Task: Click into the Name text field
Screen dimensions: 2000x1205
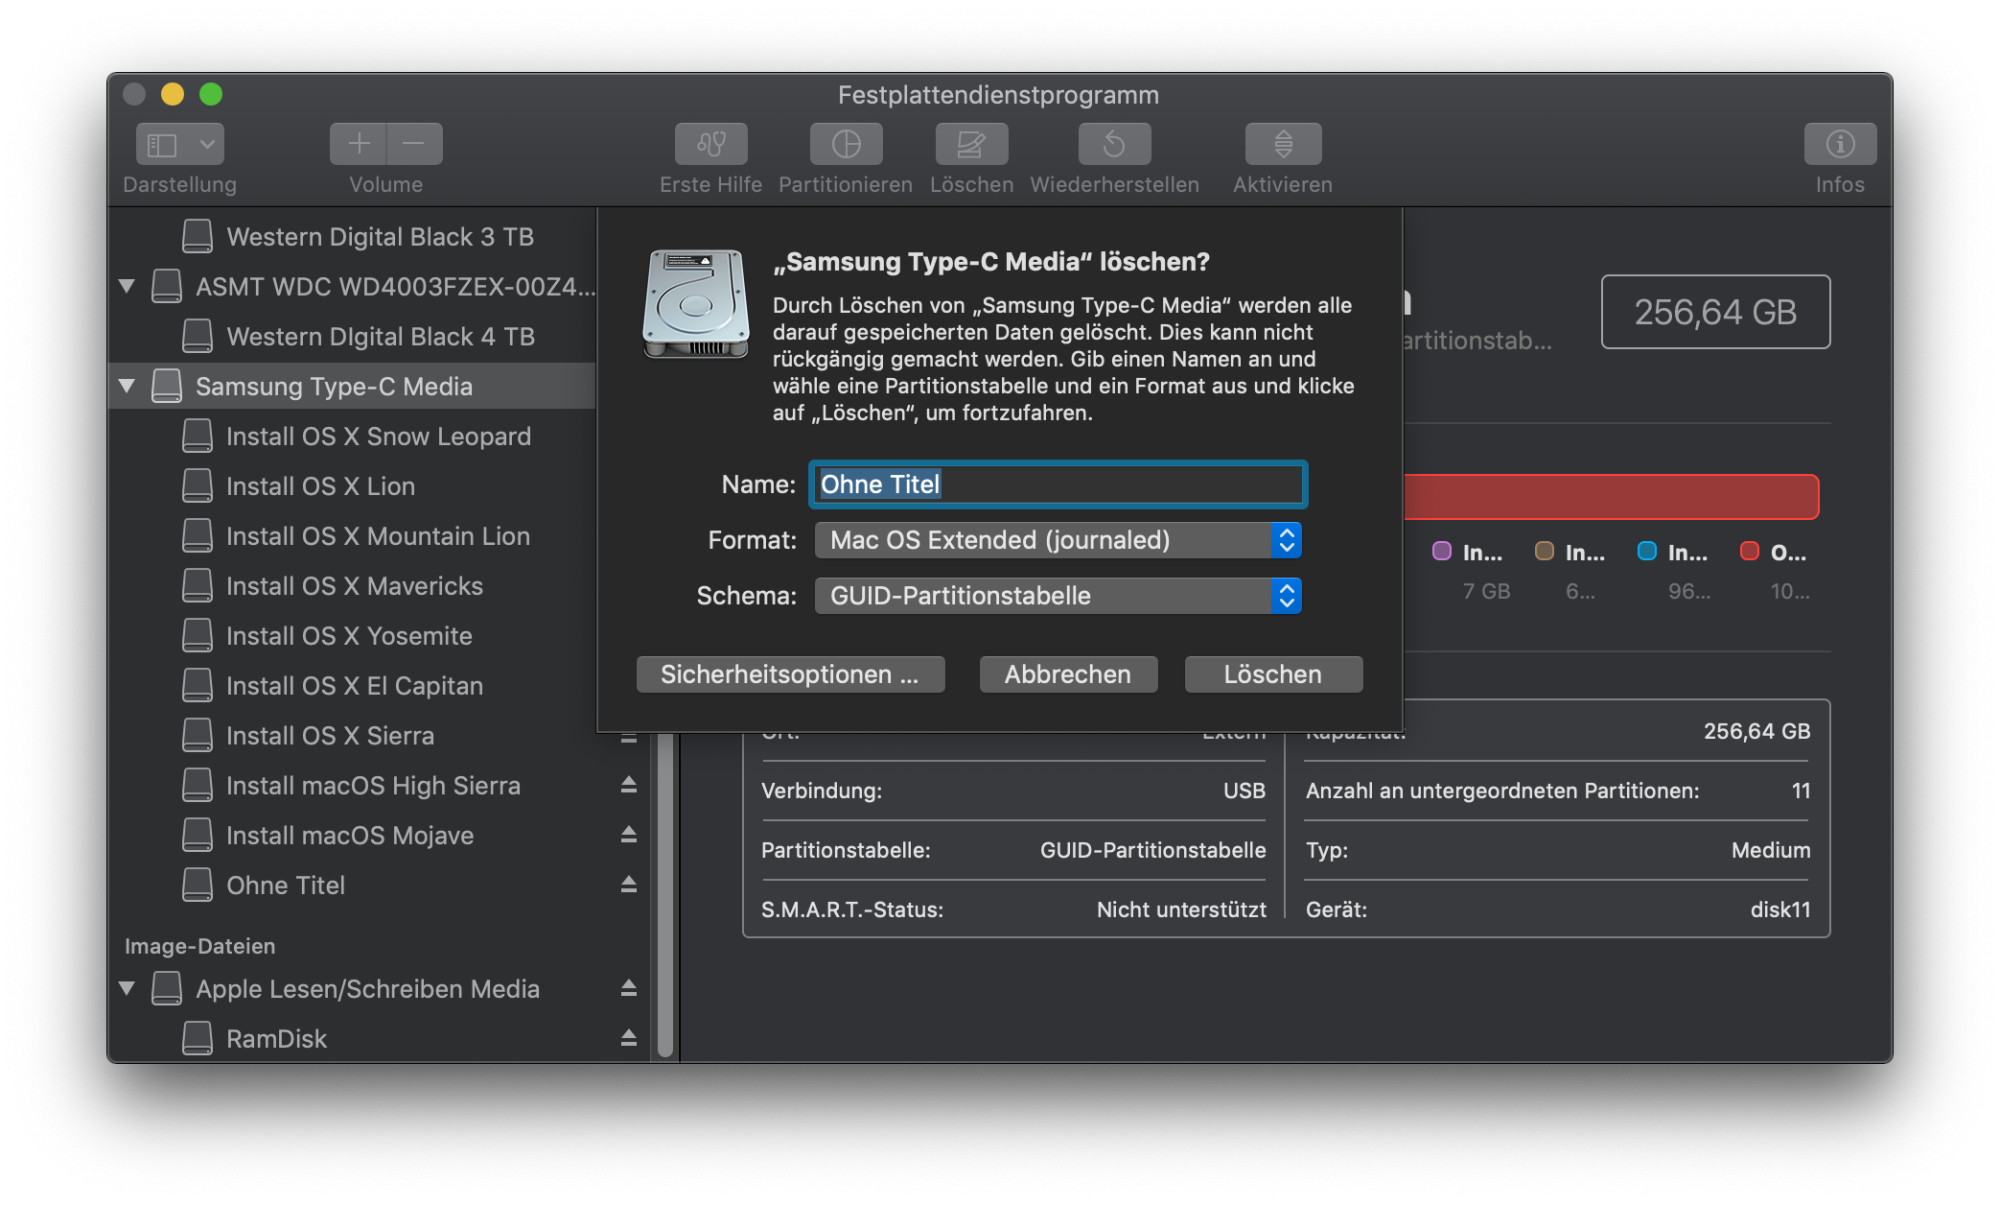Action: tap(1057, 485)
